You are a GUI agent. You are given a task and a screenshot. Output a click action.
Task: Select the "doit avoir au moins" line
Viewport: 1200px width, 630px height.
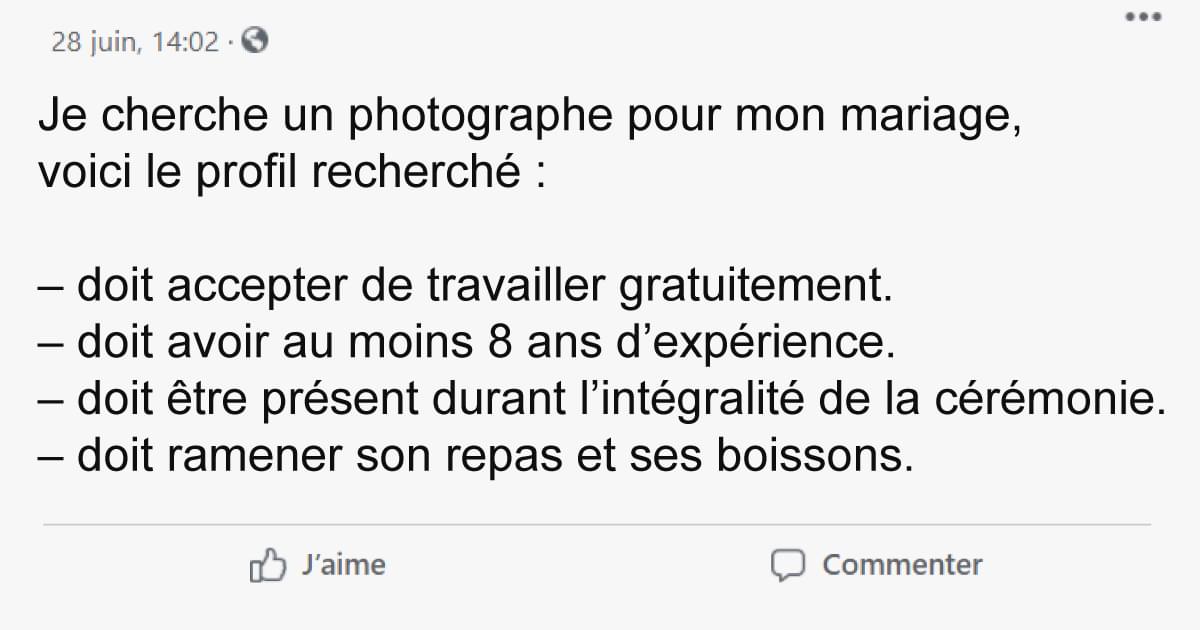click(x=464, y=344)
